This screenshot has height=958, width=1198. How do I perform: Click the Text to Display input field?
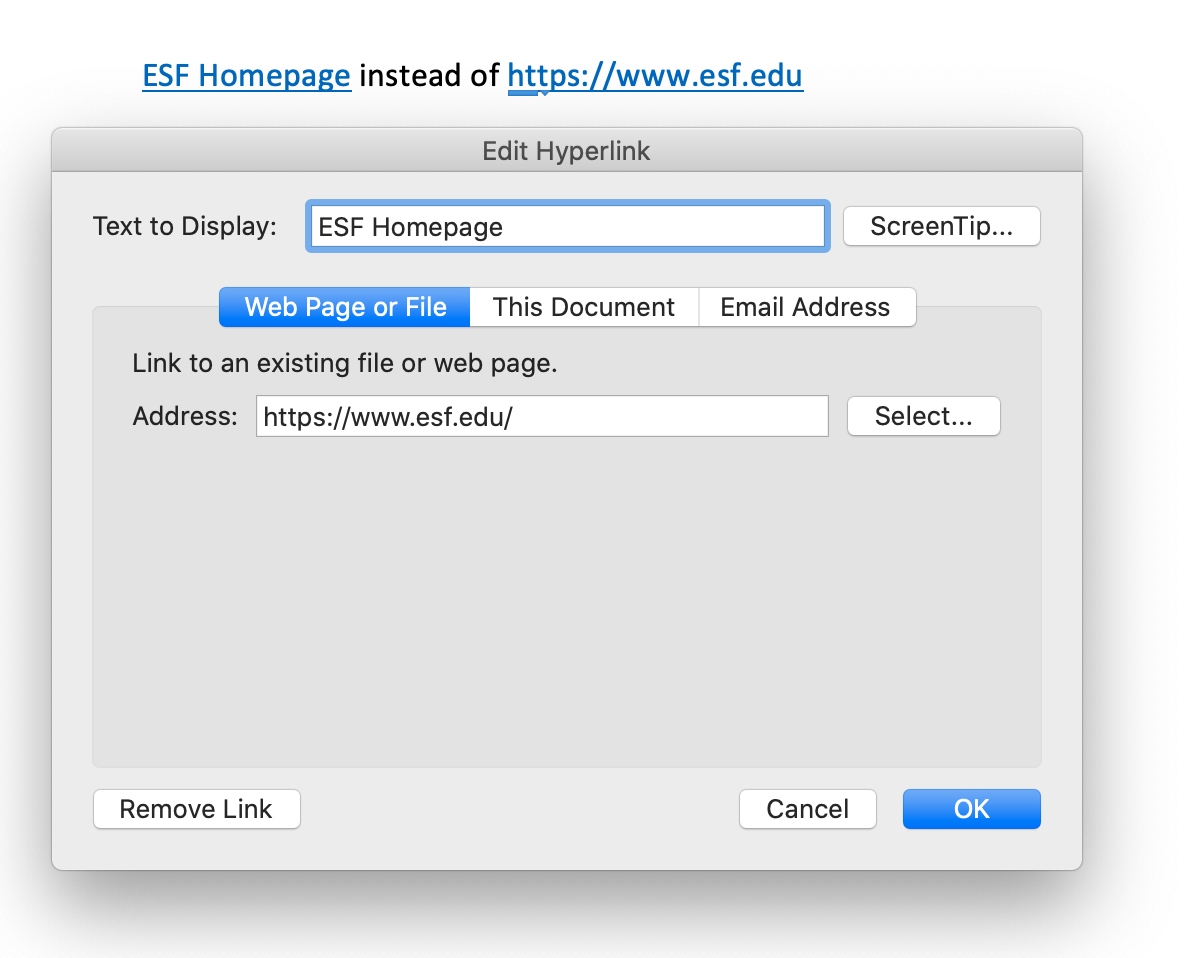pos(568,226)
